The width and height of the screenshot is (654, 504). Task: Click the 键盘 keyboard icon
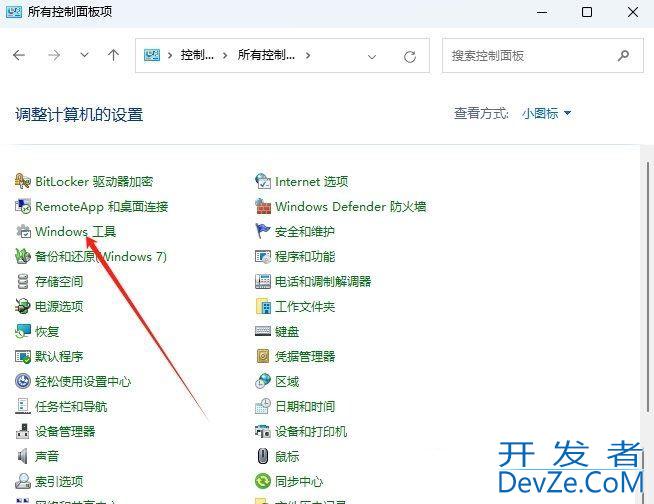(x=263, y=331)
